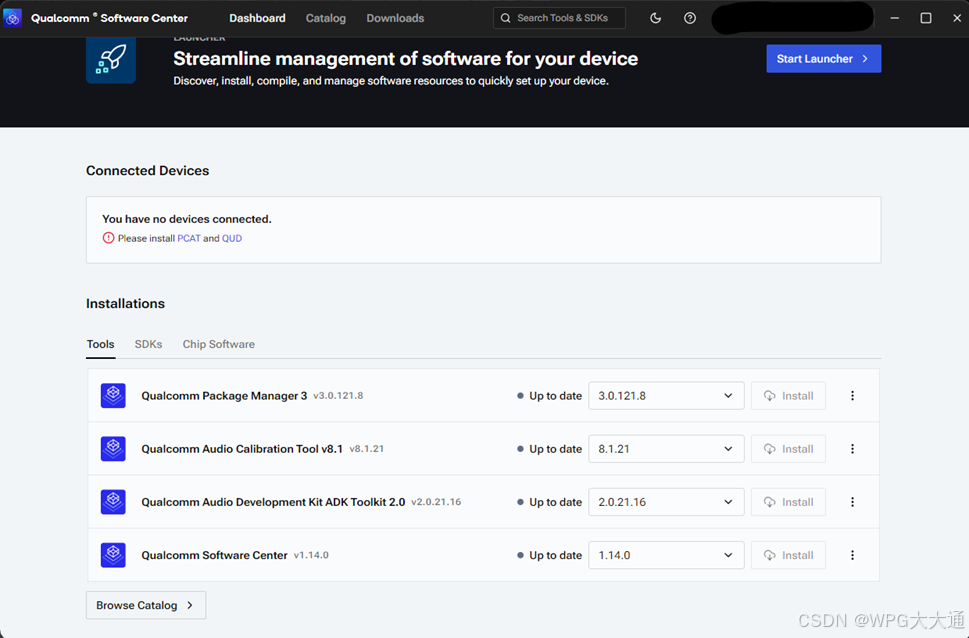This screenshot has height=638, width=969.
Task: Minimize the Software Center window
Action: [x=894, y=18]
